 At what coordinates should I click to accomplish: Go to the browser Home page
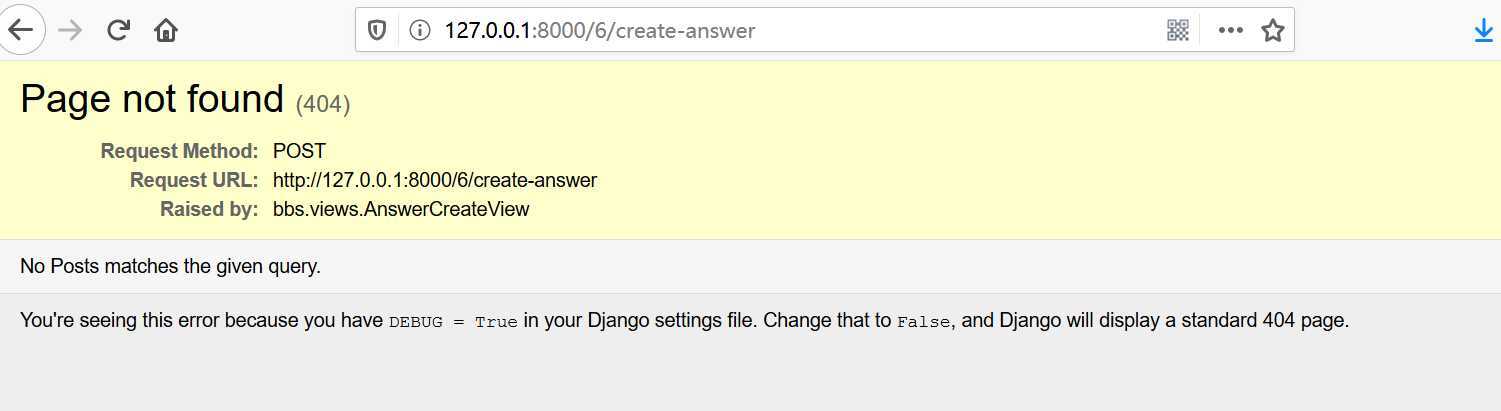(x=166, y=31)
